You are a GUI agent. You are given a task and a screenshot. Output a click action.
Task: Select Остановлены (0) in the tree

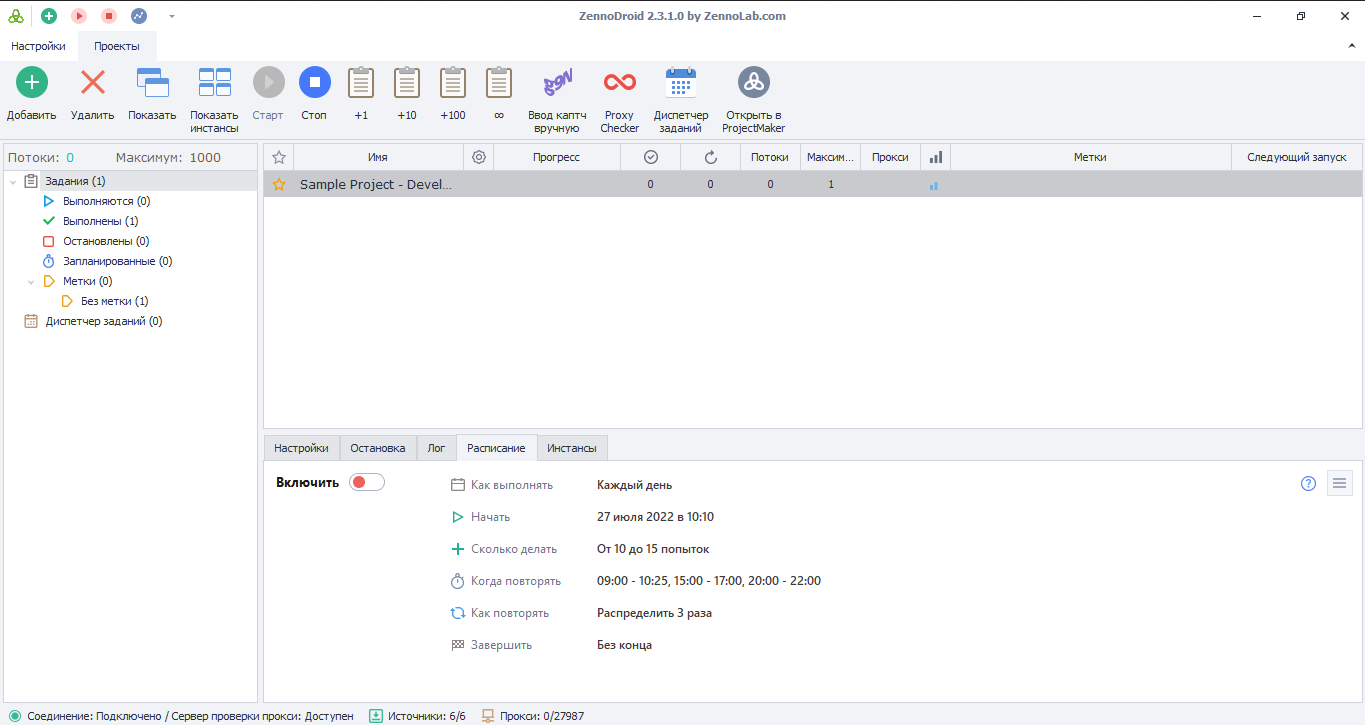(x=106, y=241)
